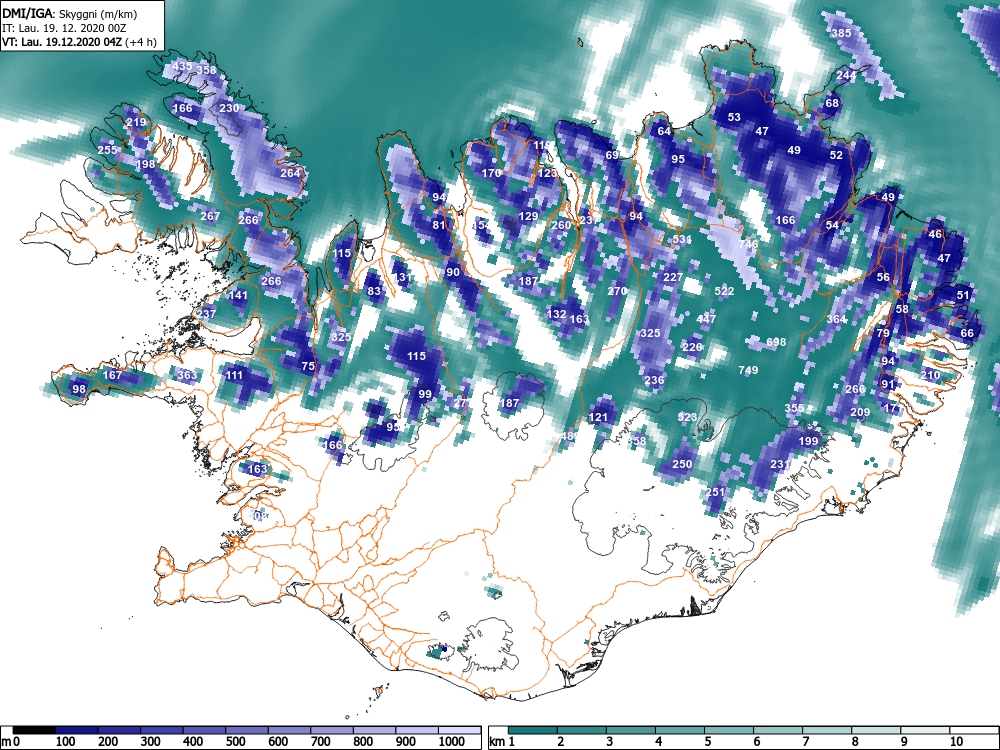This screenshot has height=750, width=1000.
Task: Click the visibility value 267 on the map
Action: pos(210,216)
